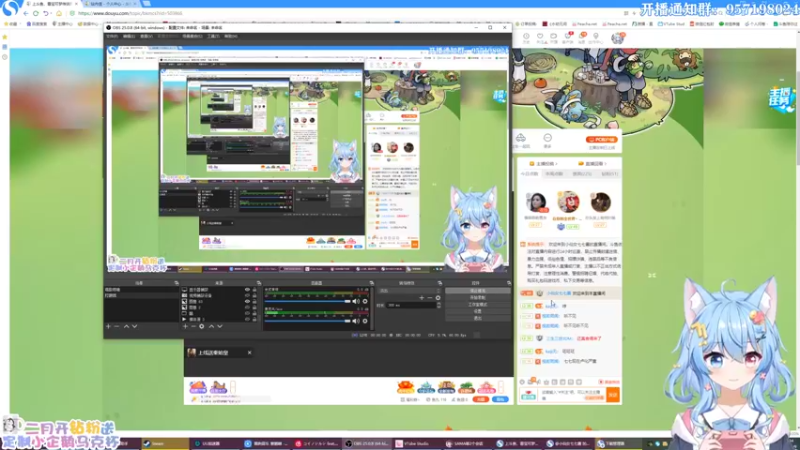
Task: Toggle visibility eye of the fifth source row
Action: [247, 313]
